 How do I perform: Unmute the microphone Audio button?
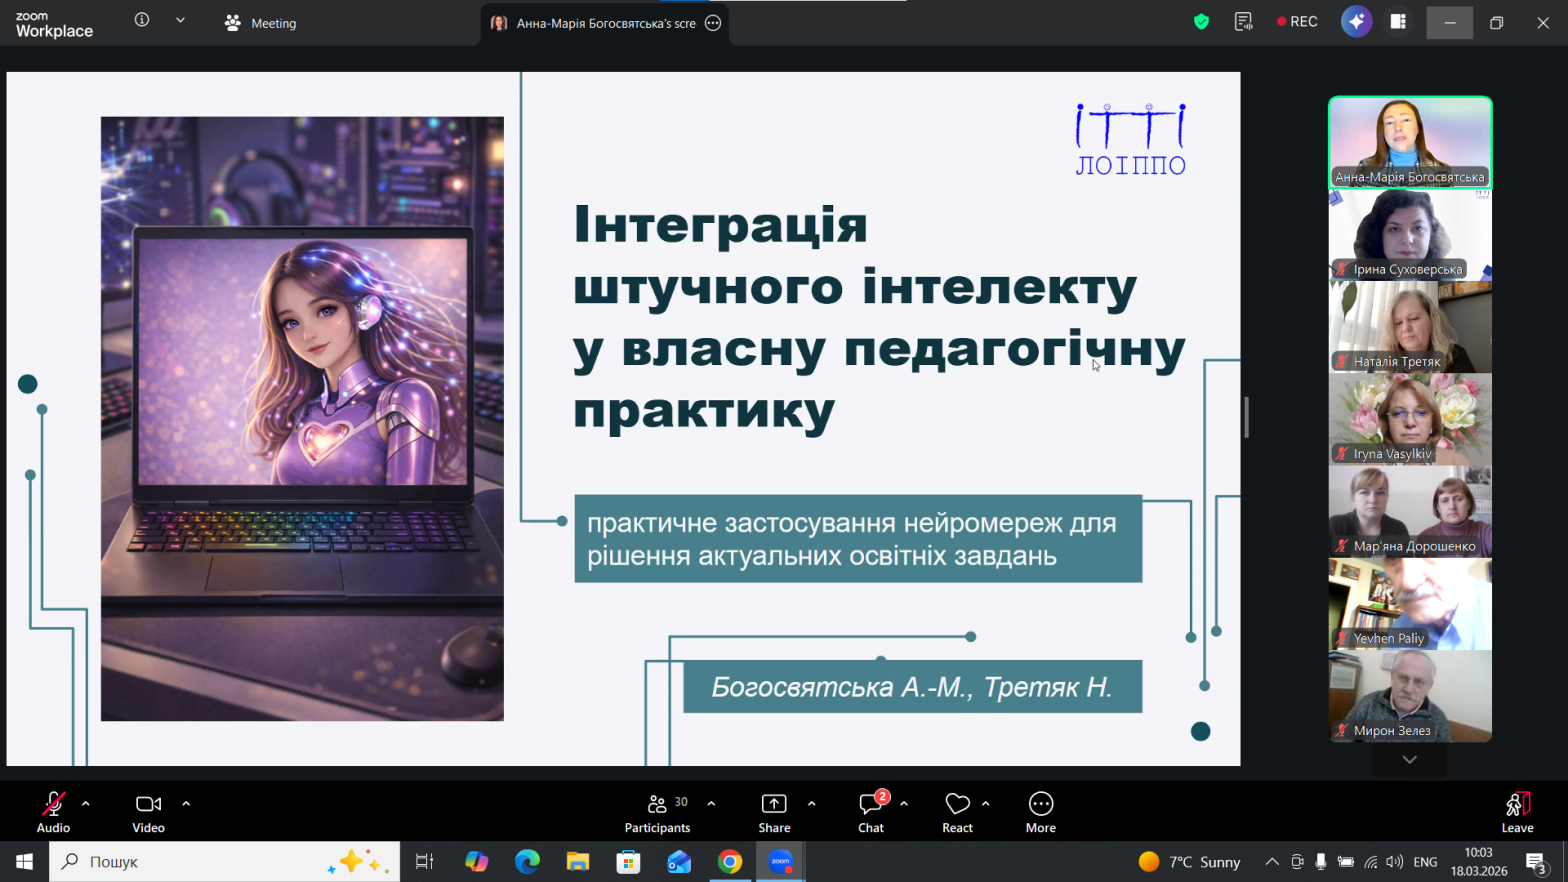[x=53, y=811]
